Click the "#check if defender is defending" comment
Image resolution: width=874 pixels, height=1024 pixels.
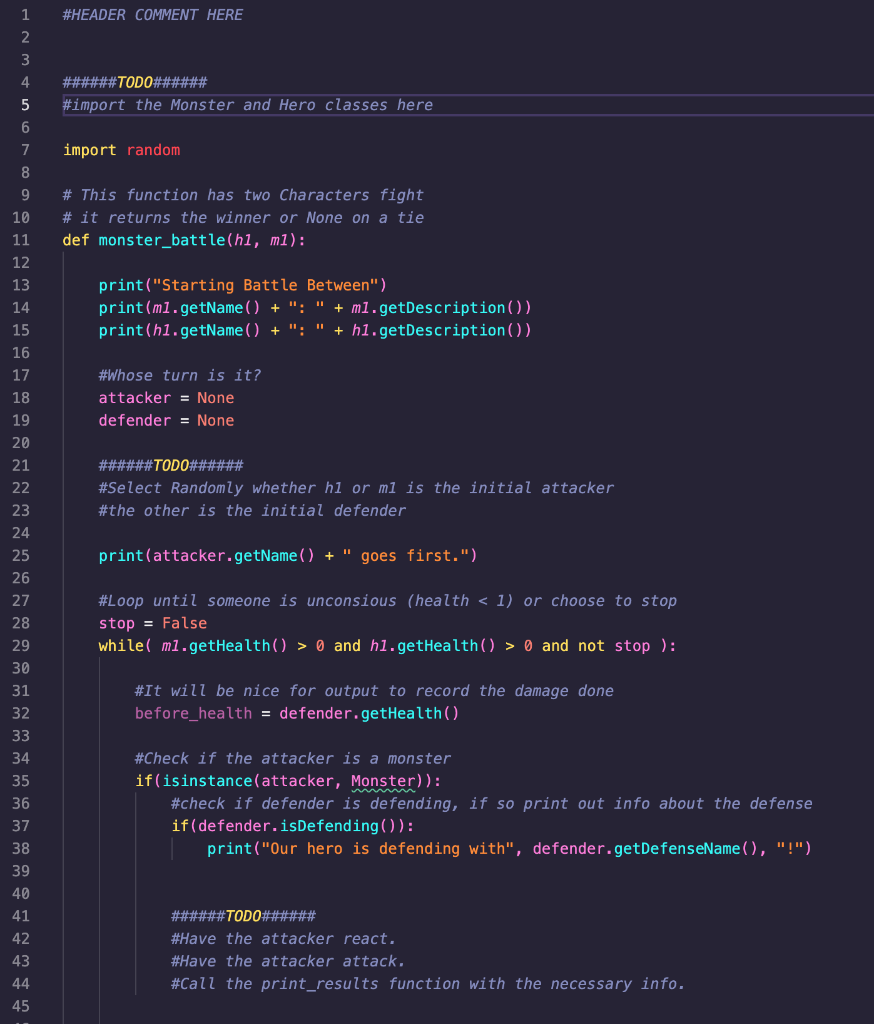pyautogui.click(x=491, y=803)
